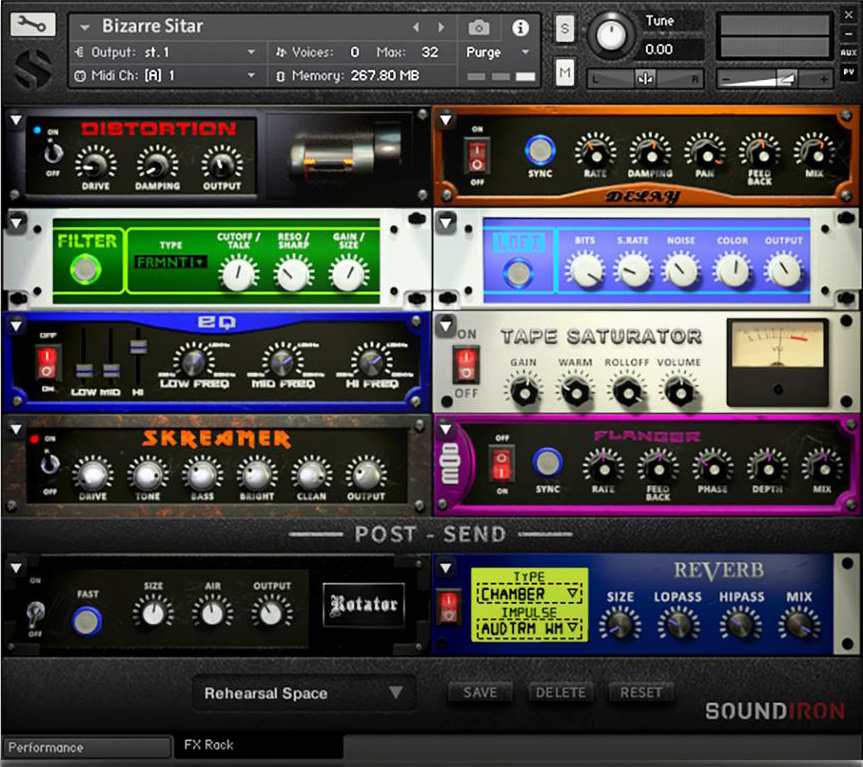Click the PV icon below AUX

tap(849, 71)
